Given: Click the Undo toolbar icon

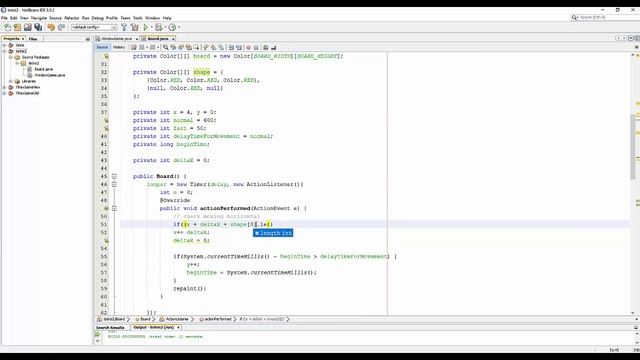Looking at the screenshot, I should coord(51,27).
